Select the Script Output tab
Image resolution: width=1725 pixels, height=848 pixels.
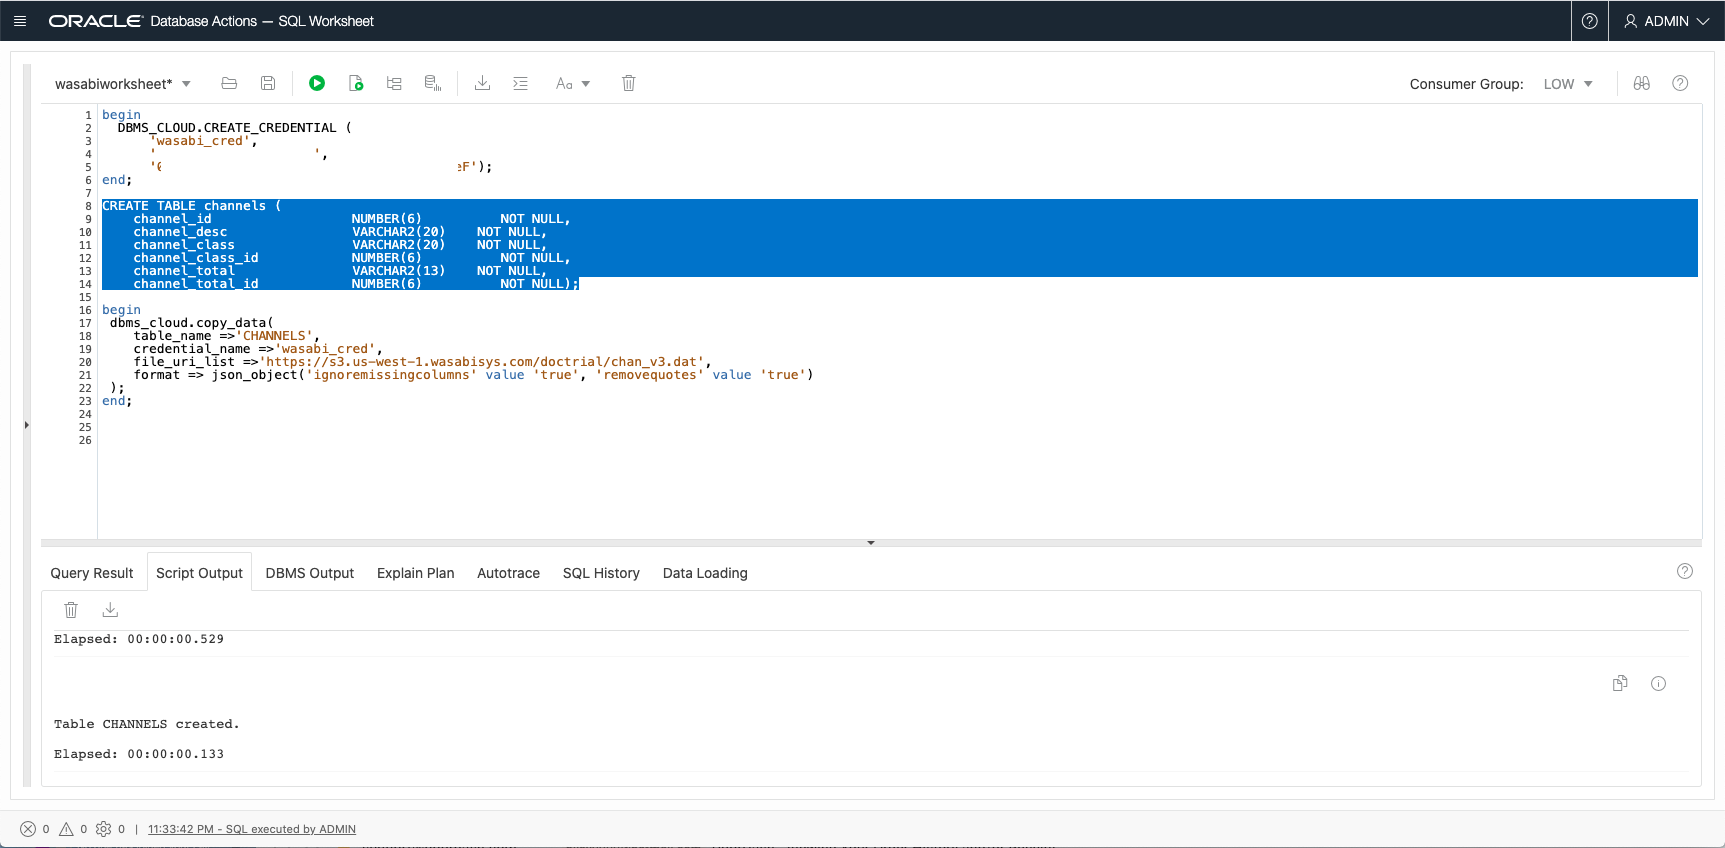199,573
